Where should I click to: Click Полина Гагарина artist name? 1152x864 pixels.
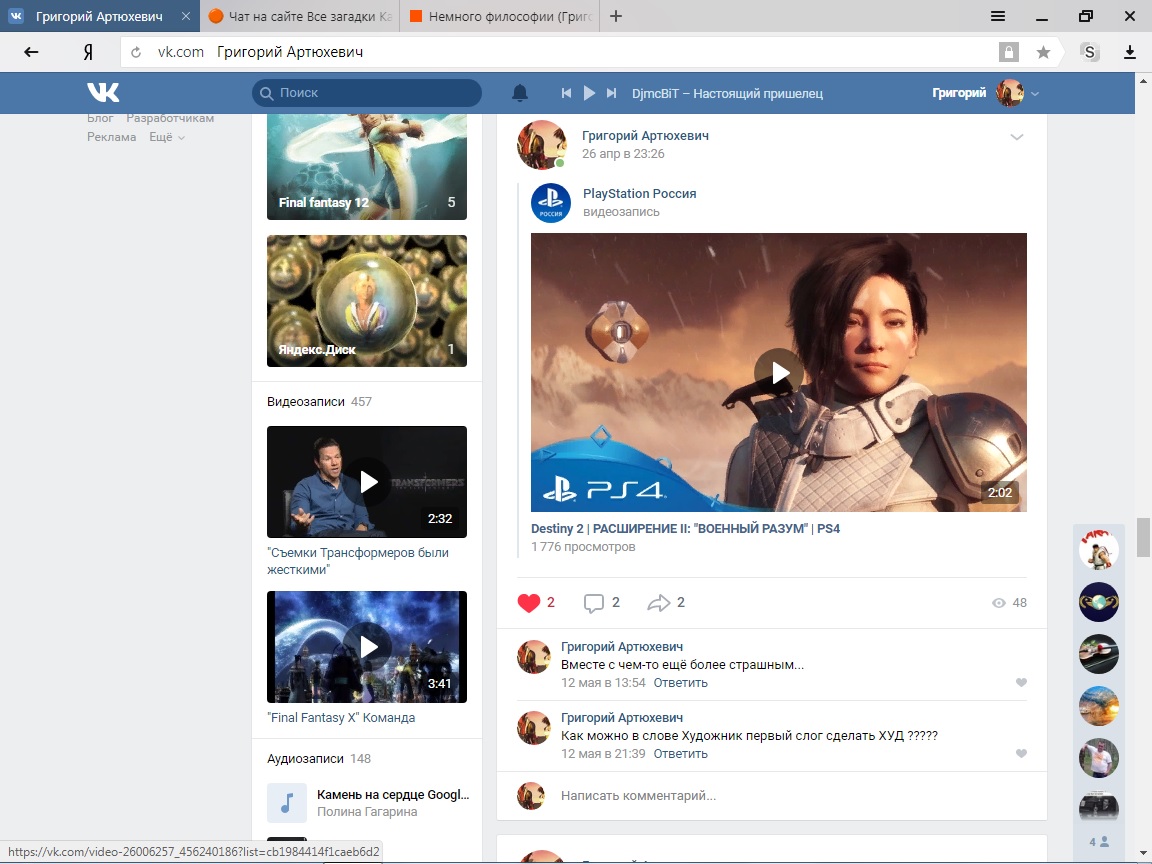(367, 812)
